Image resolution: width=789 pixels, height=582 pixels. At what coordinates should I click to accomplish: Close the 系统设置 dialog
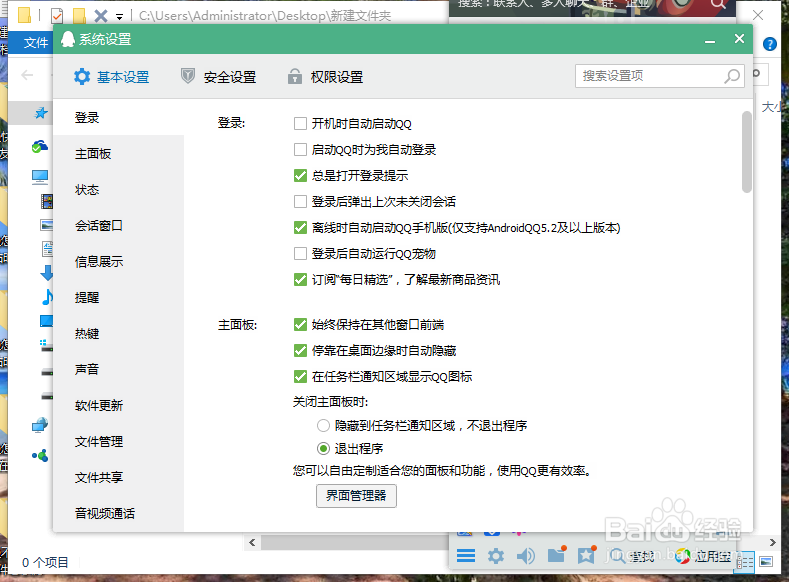tap(739, 39)
